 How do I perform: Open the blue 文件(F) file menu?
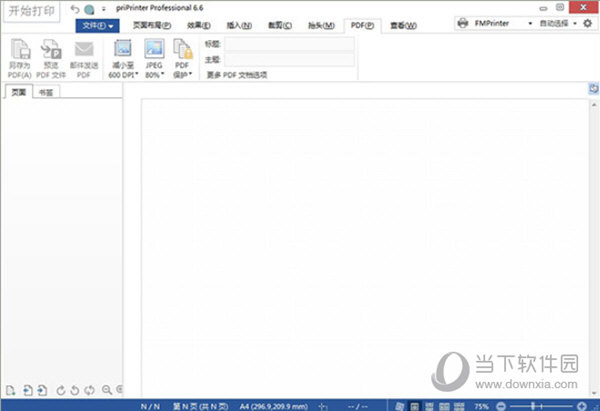coord(98,26)
